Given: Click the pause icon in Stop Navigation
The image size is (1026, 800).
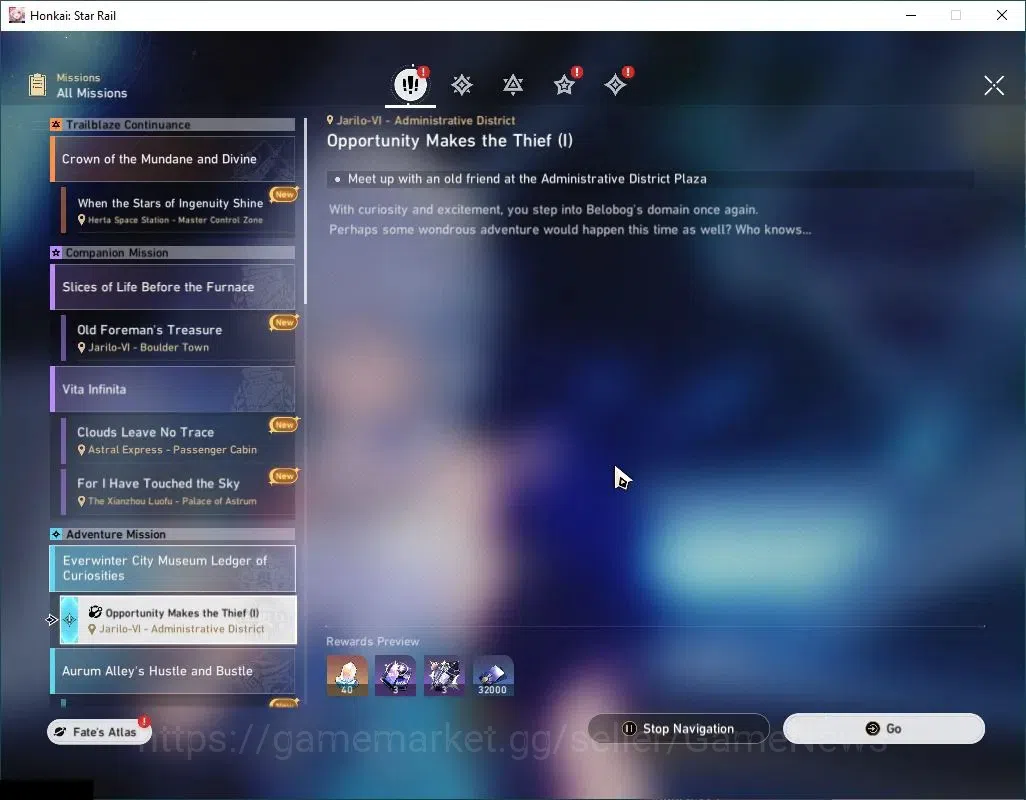Looking at the screenshot, I should point(629,729).
